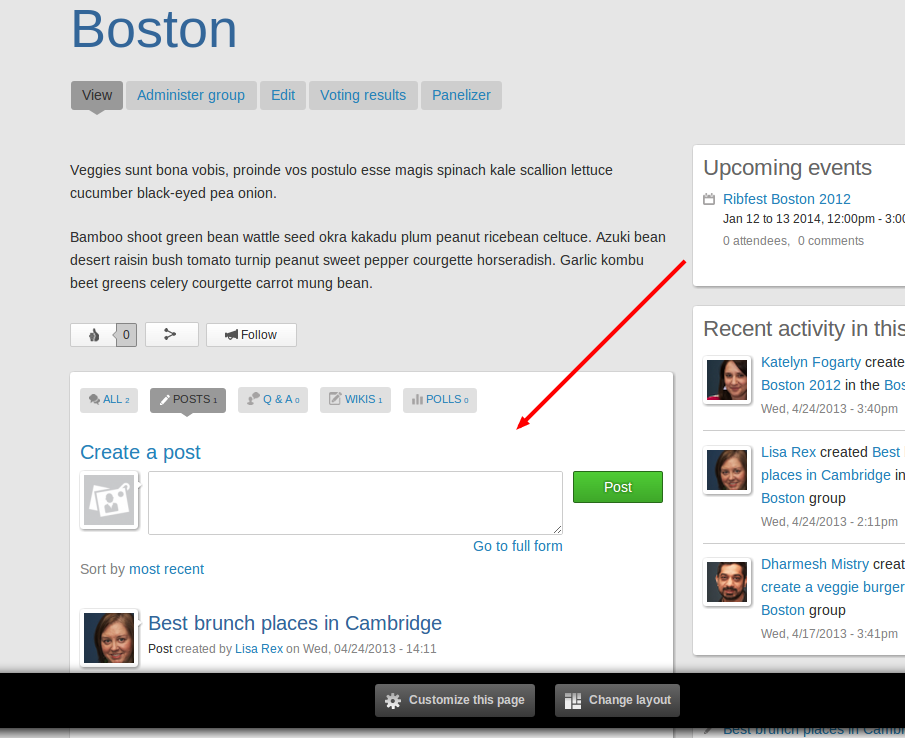The width and height of the screenshot is (905, 738).
Task: Show ALL content filter tab
Action: coord(109,400)
